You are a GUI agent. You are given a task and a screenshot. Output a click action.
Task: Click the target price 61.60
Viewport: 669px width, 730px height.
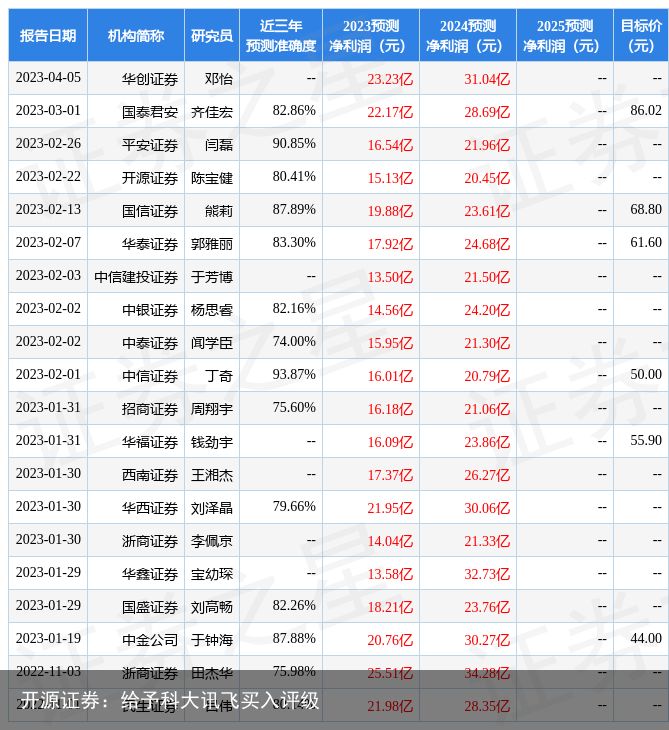pos(646,243)
